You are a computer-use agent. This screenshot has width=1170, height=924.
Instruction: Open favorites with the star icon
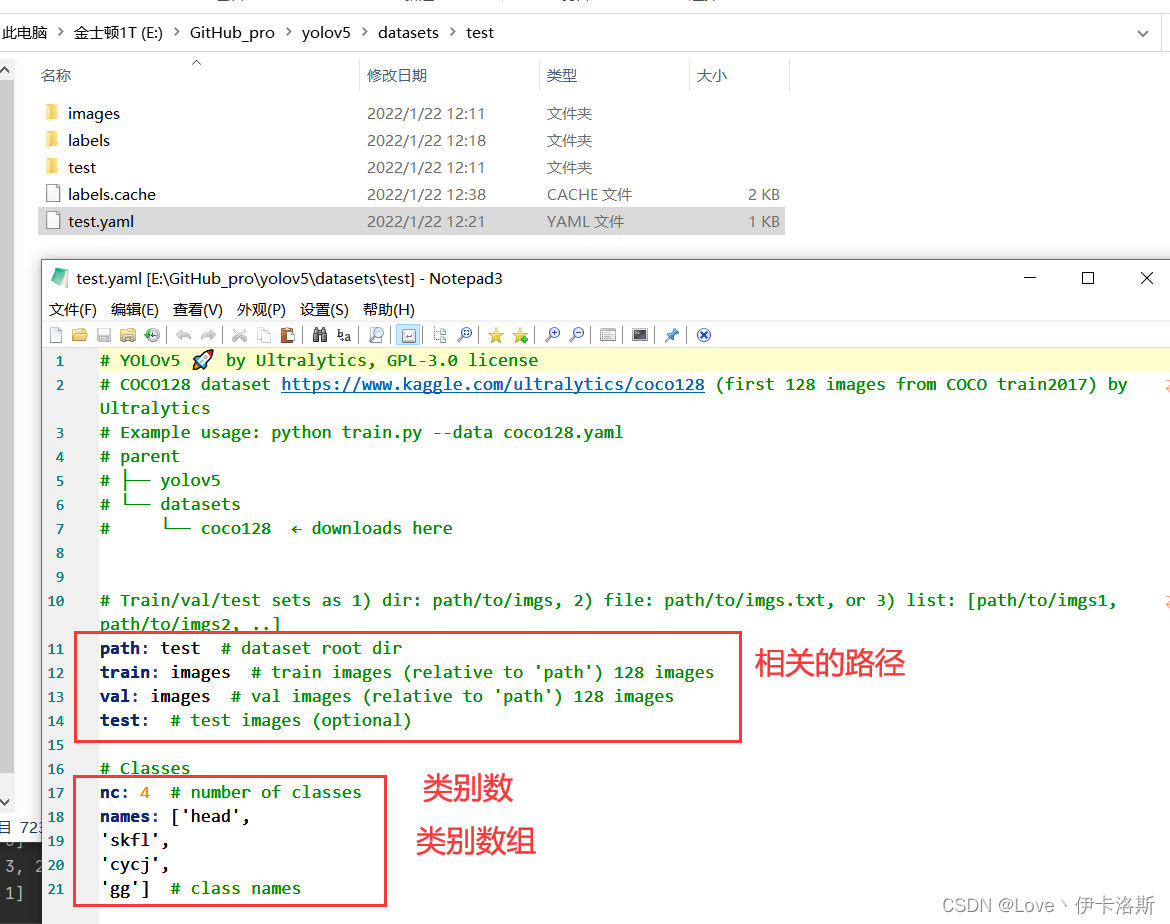pos(495,335)
